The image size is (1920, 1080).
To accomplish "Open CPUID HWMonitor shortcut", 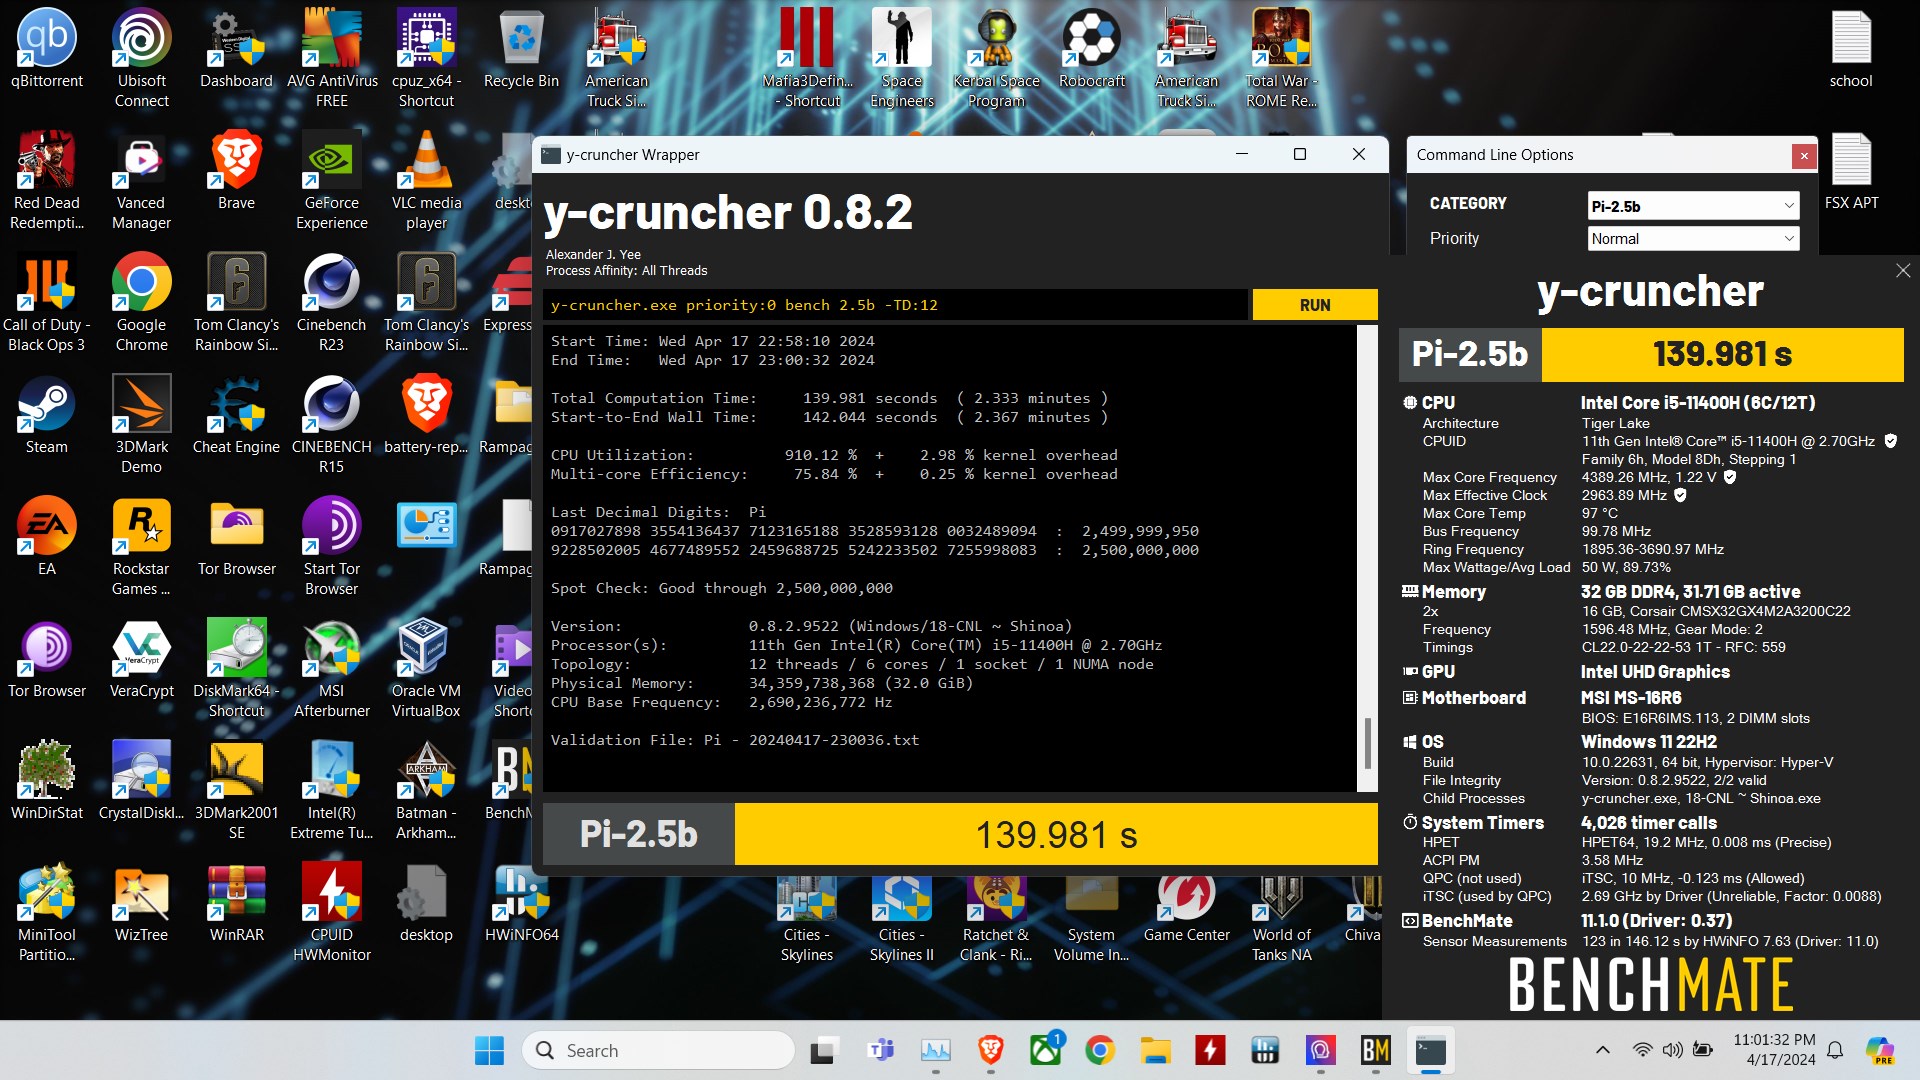I will click(332, 912).
